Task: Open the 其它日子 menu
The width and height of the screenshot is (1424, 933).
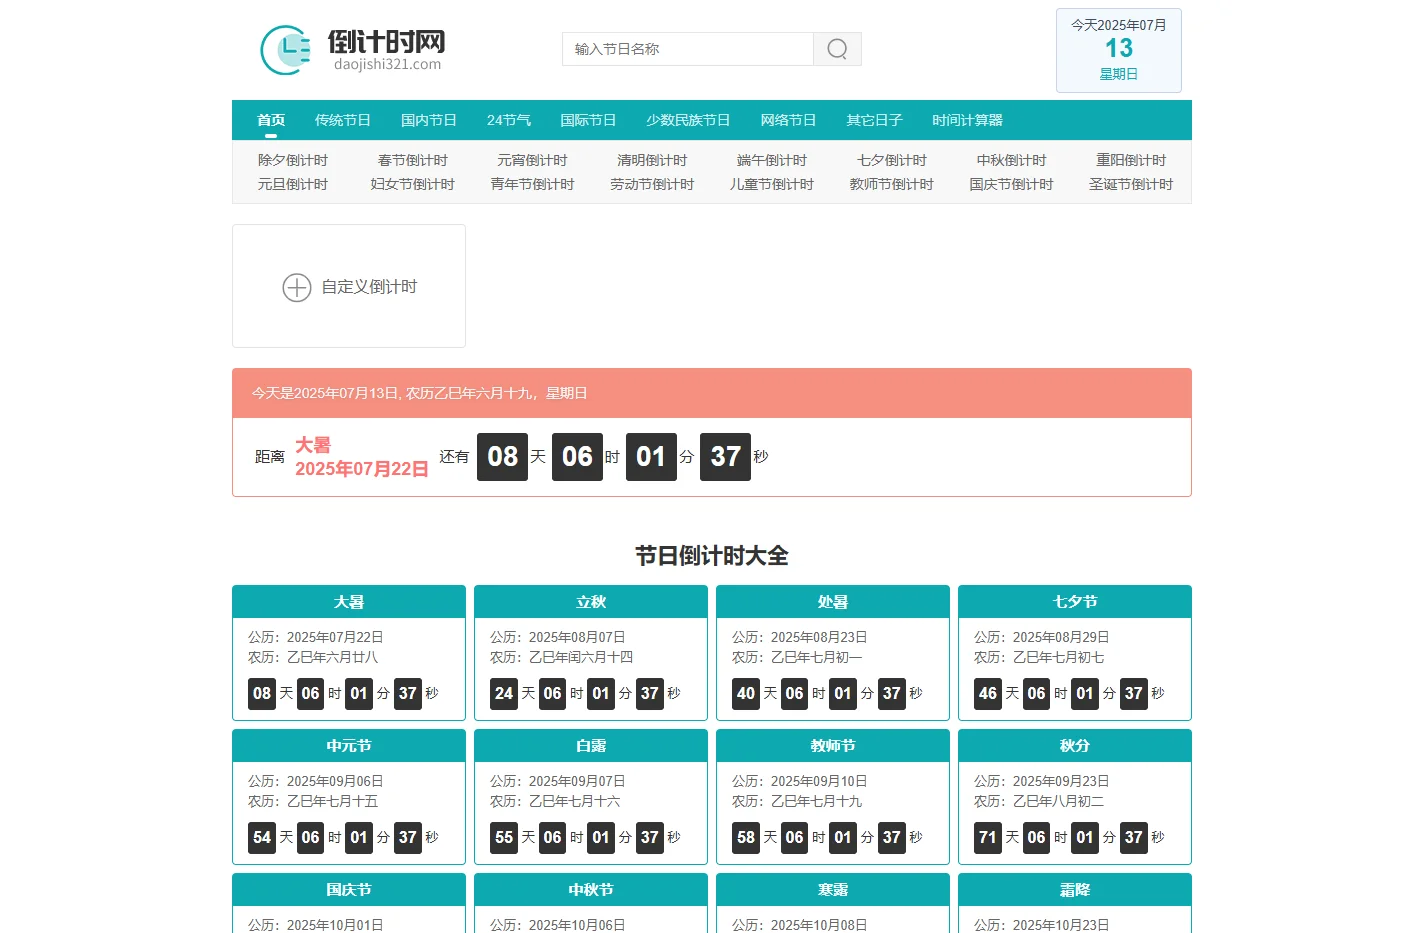Action: pos(874,120)
